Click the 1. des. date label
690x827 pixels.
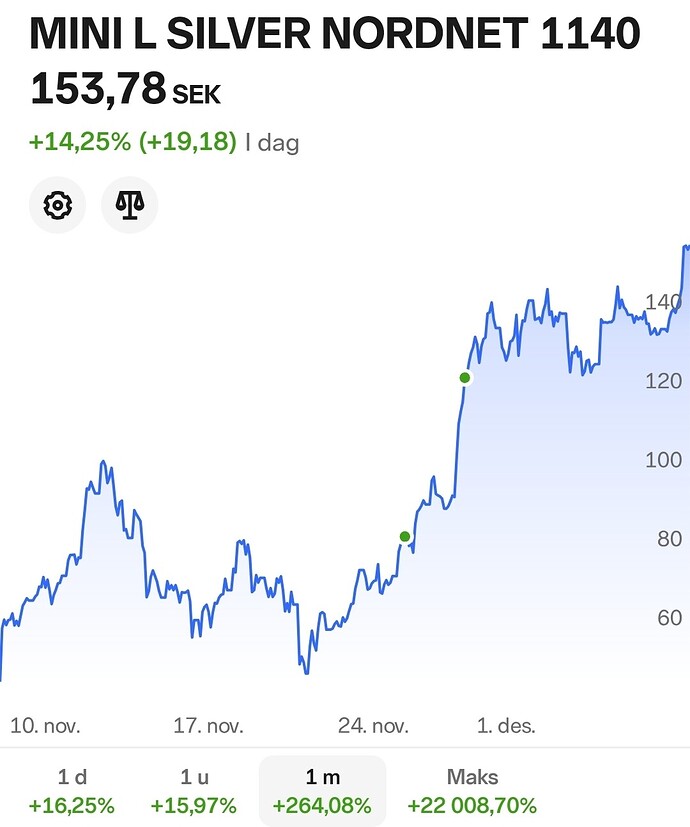click(x=506, y=725)
